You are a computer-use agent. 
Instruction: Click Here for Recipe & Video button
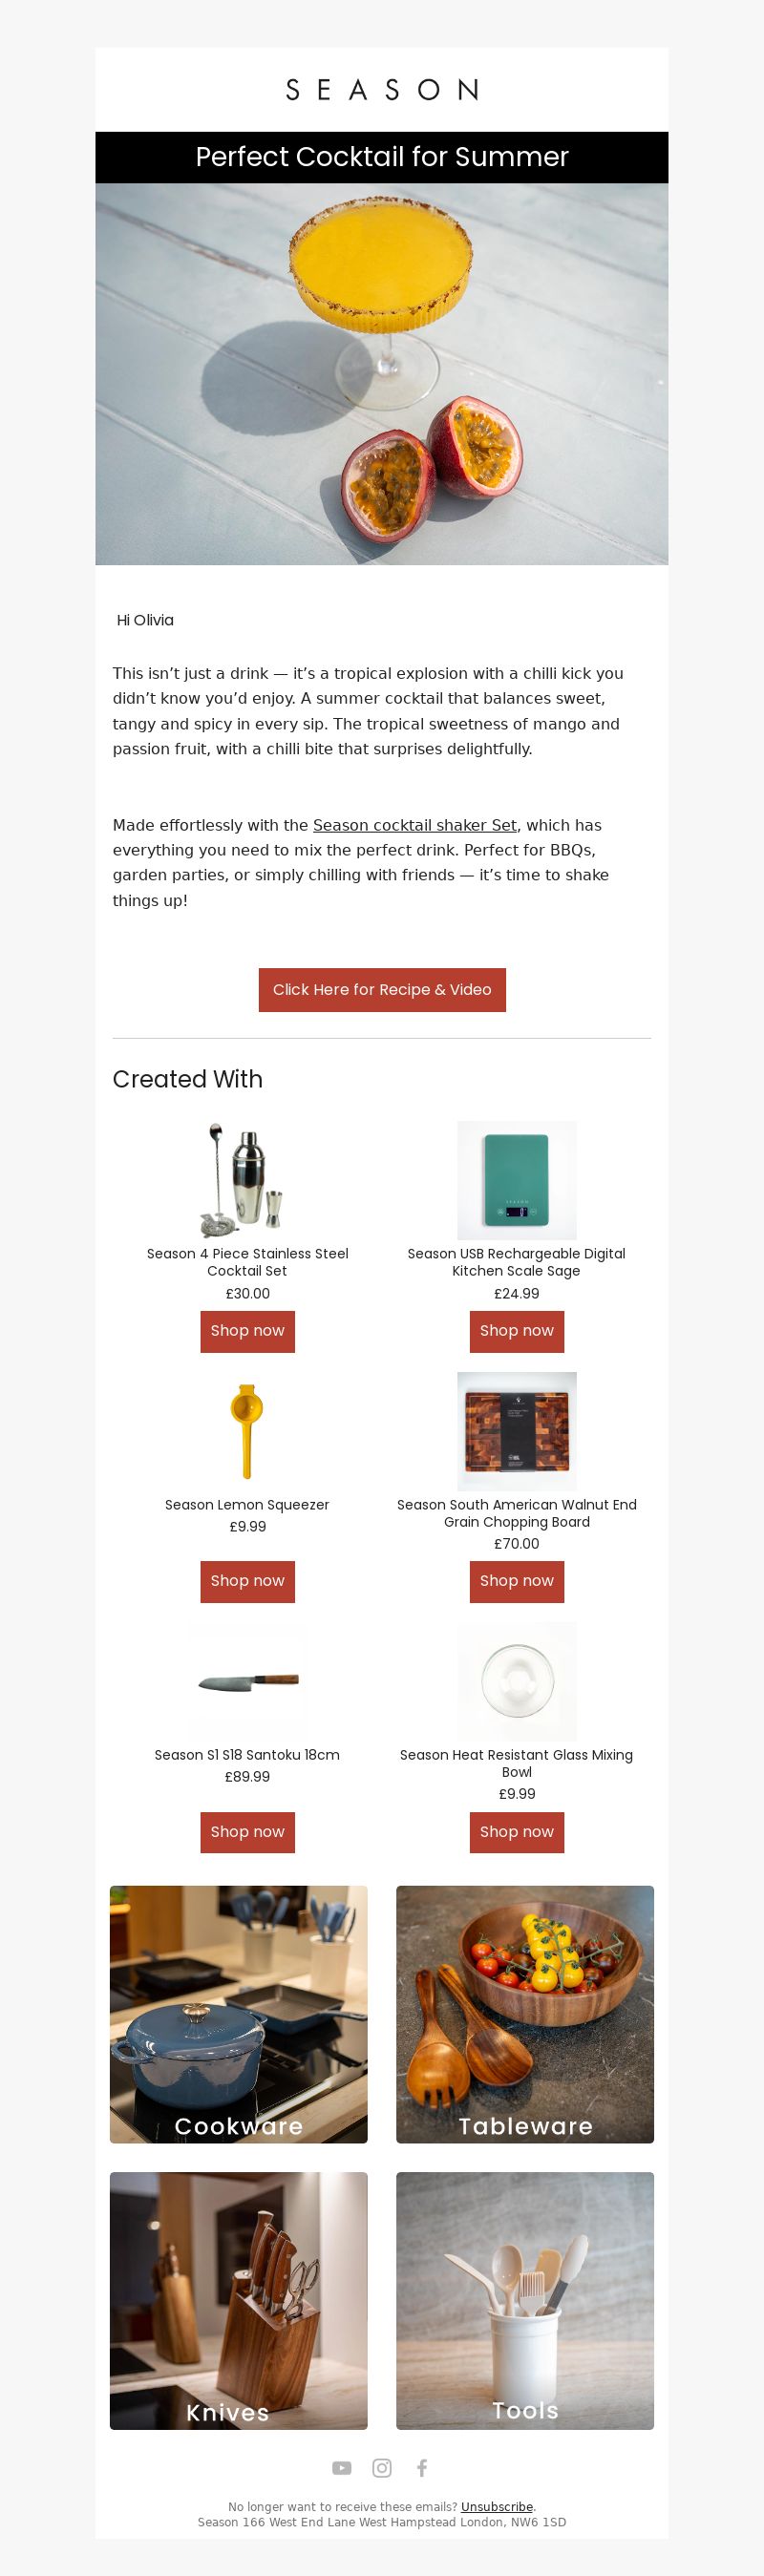(382, 990)
